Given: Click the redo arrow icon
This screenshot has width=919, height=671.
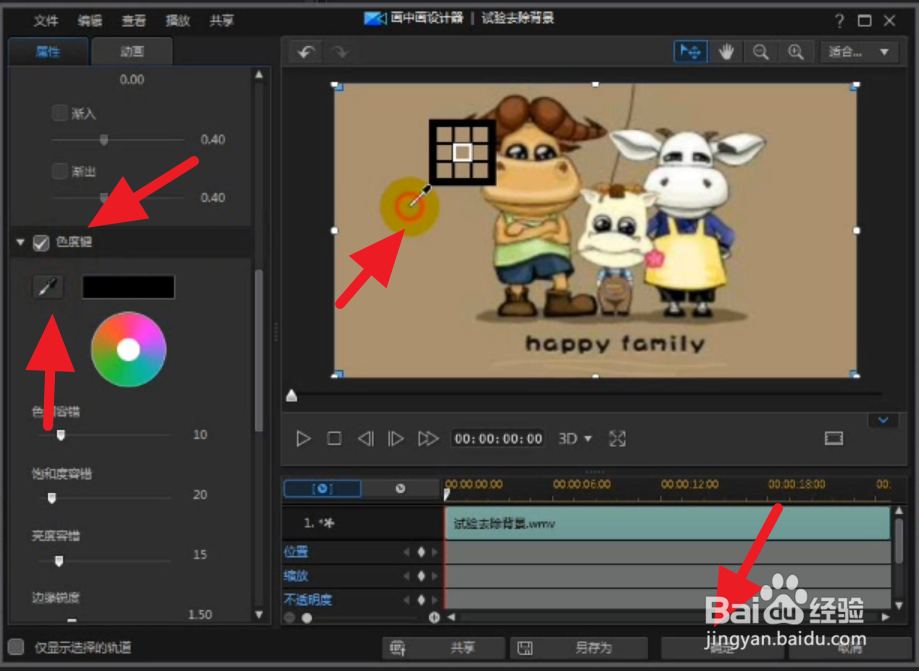Looking at the screenshot, I should tap(339, 52).
